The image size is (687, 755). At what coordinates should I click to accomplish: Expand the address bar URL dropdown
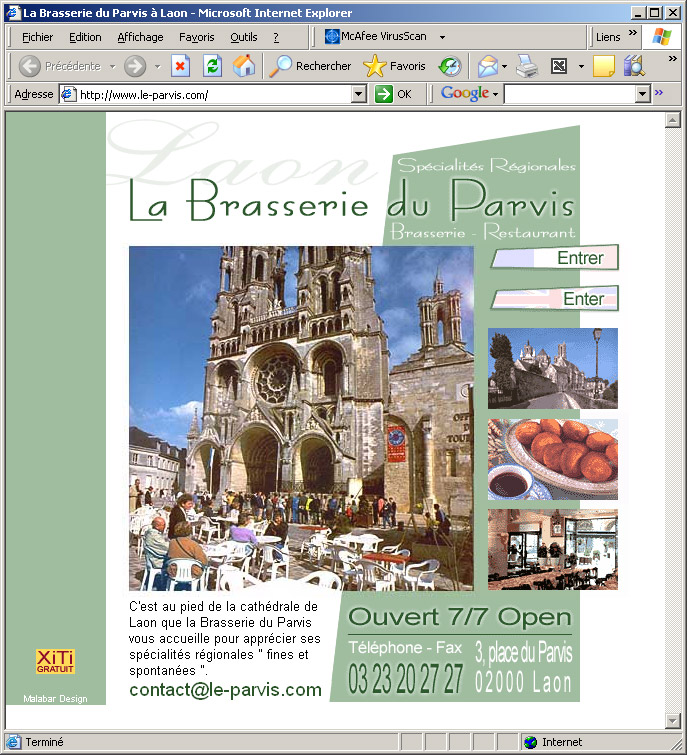point(359,94)
